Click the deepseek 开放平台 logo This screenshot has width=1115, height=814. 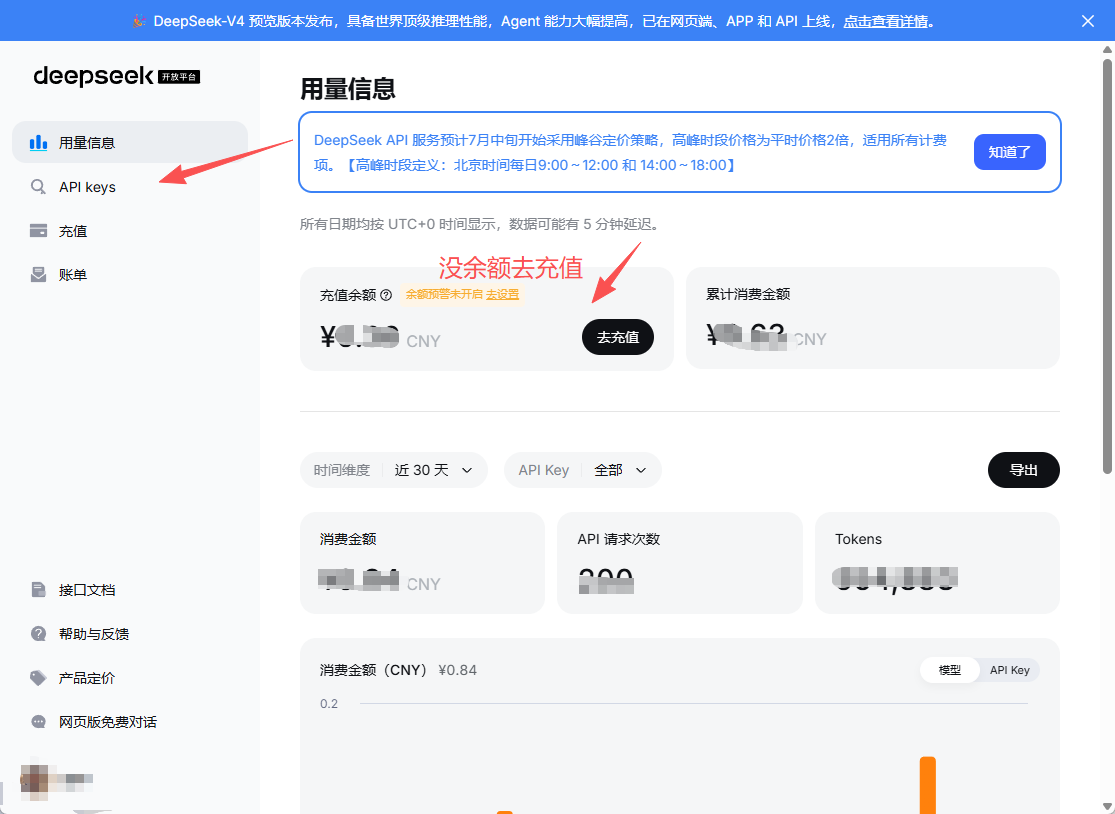pyautogui.click(x=117, y=76)
